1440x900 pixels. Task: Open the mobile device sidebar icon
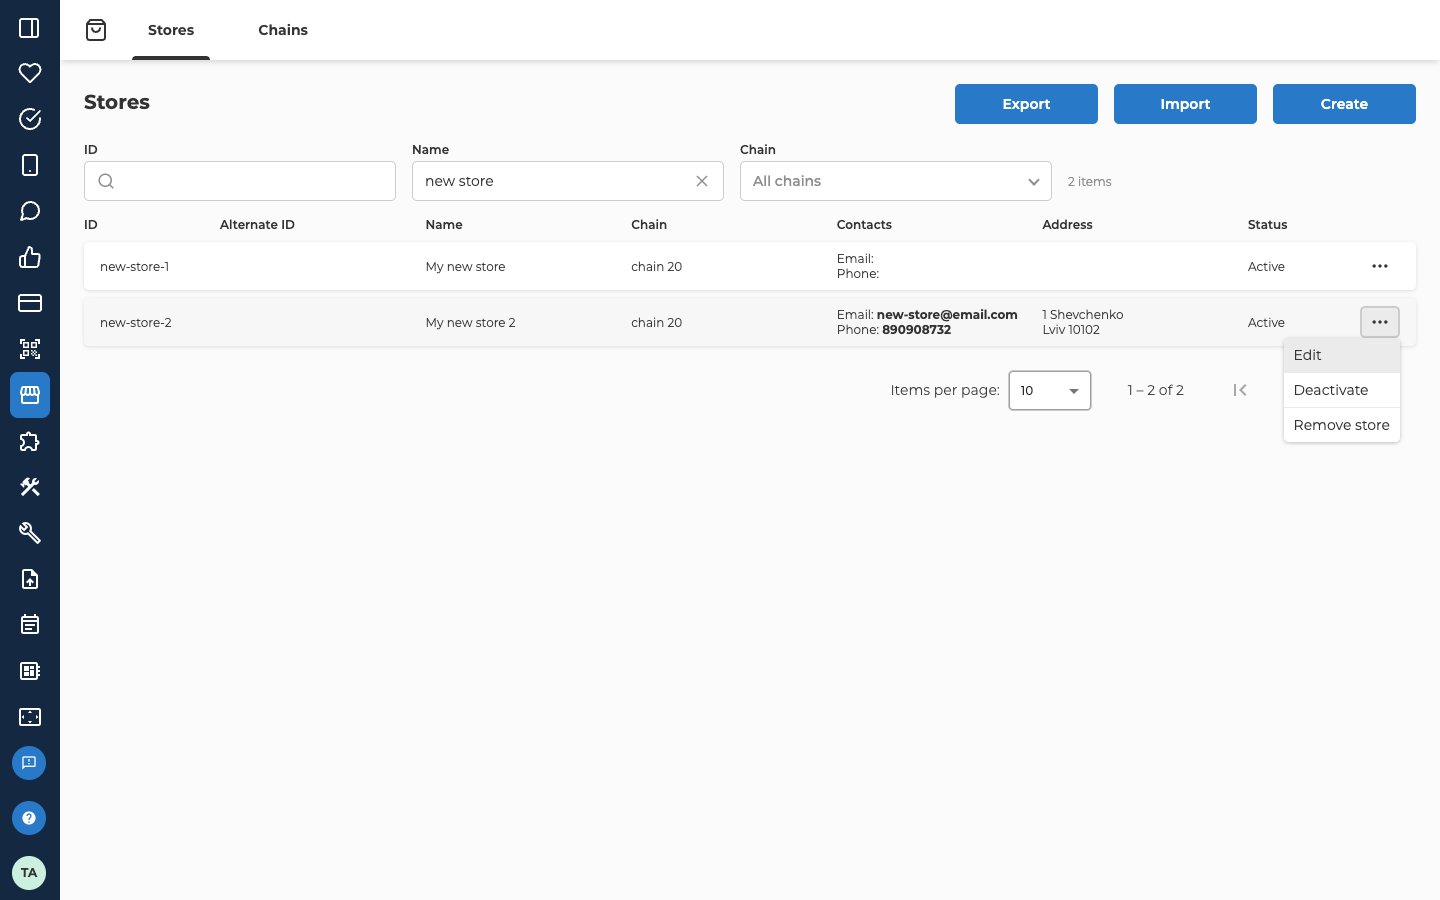click(x=30, y=165)
